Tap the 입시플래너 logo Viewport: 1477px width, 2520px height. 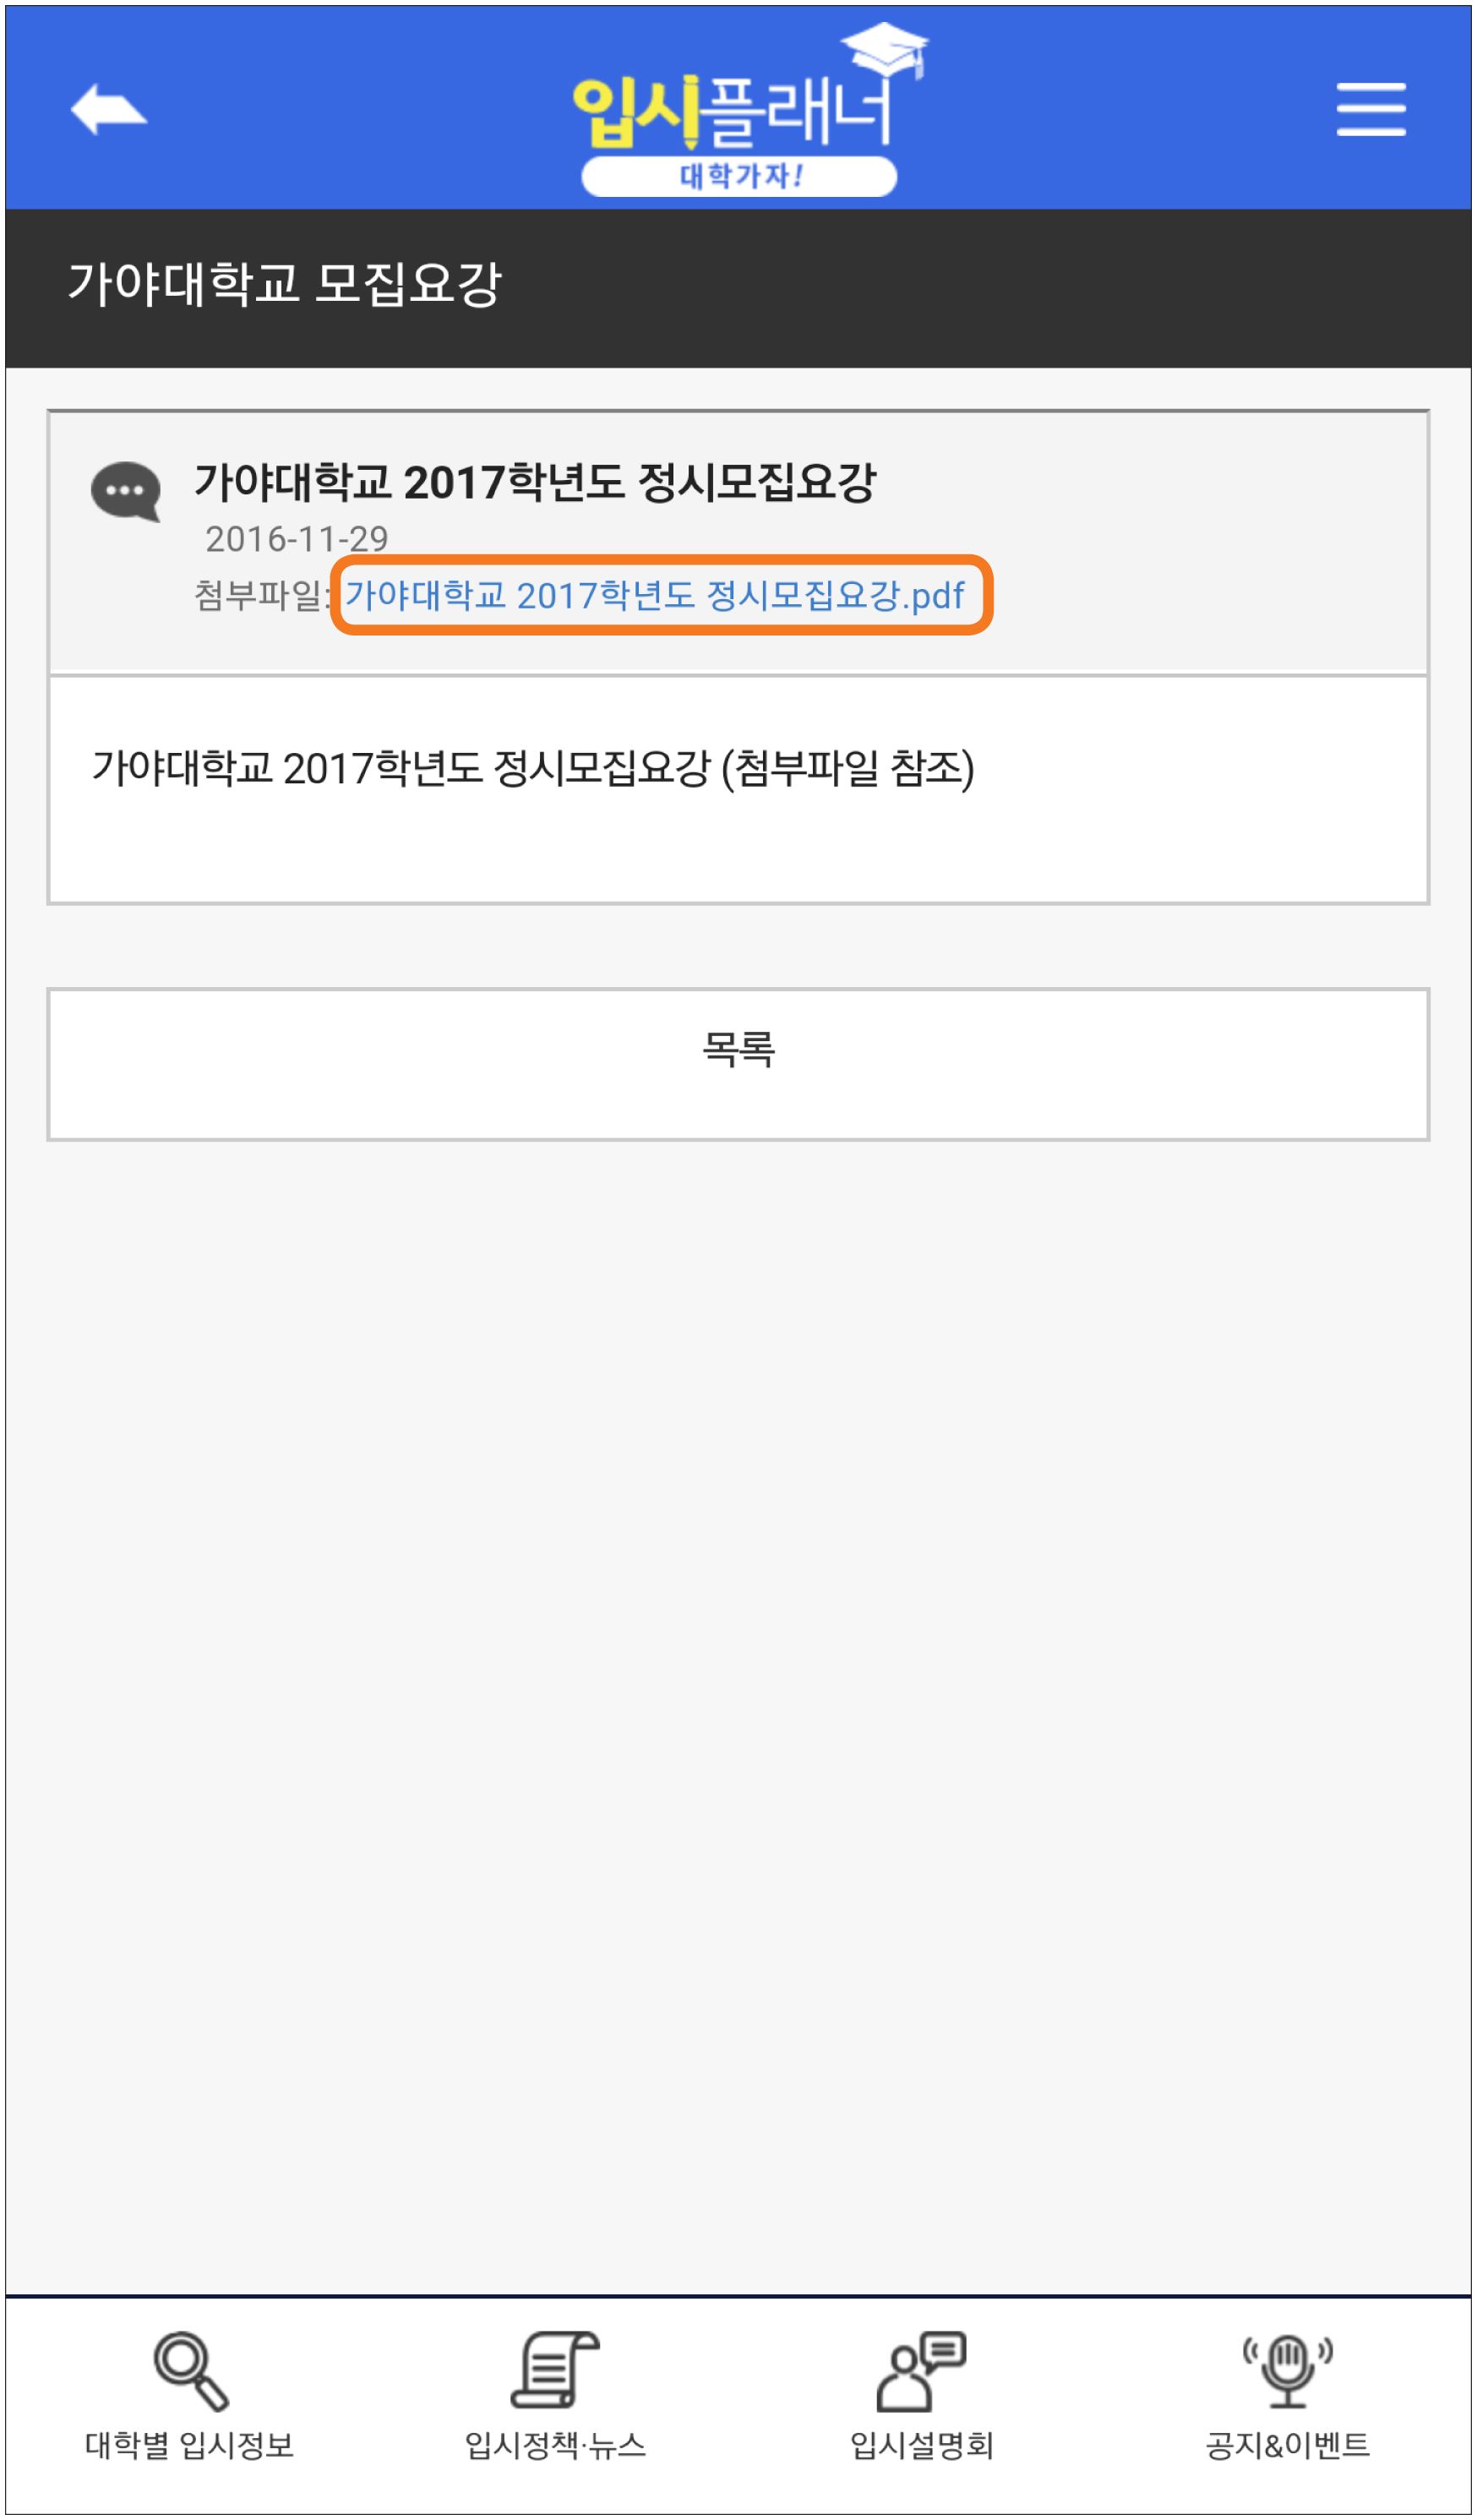pyautogui.click(x=741, y=110)
